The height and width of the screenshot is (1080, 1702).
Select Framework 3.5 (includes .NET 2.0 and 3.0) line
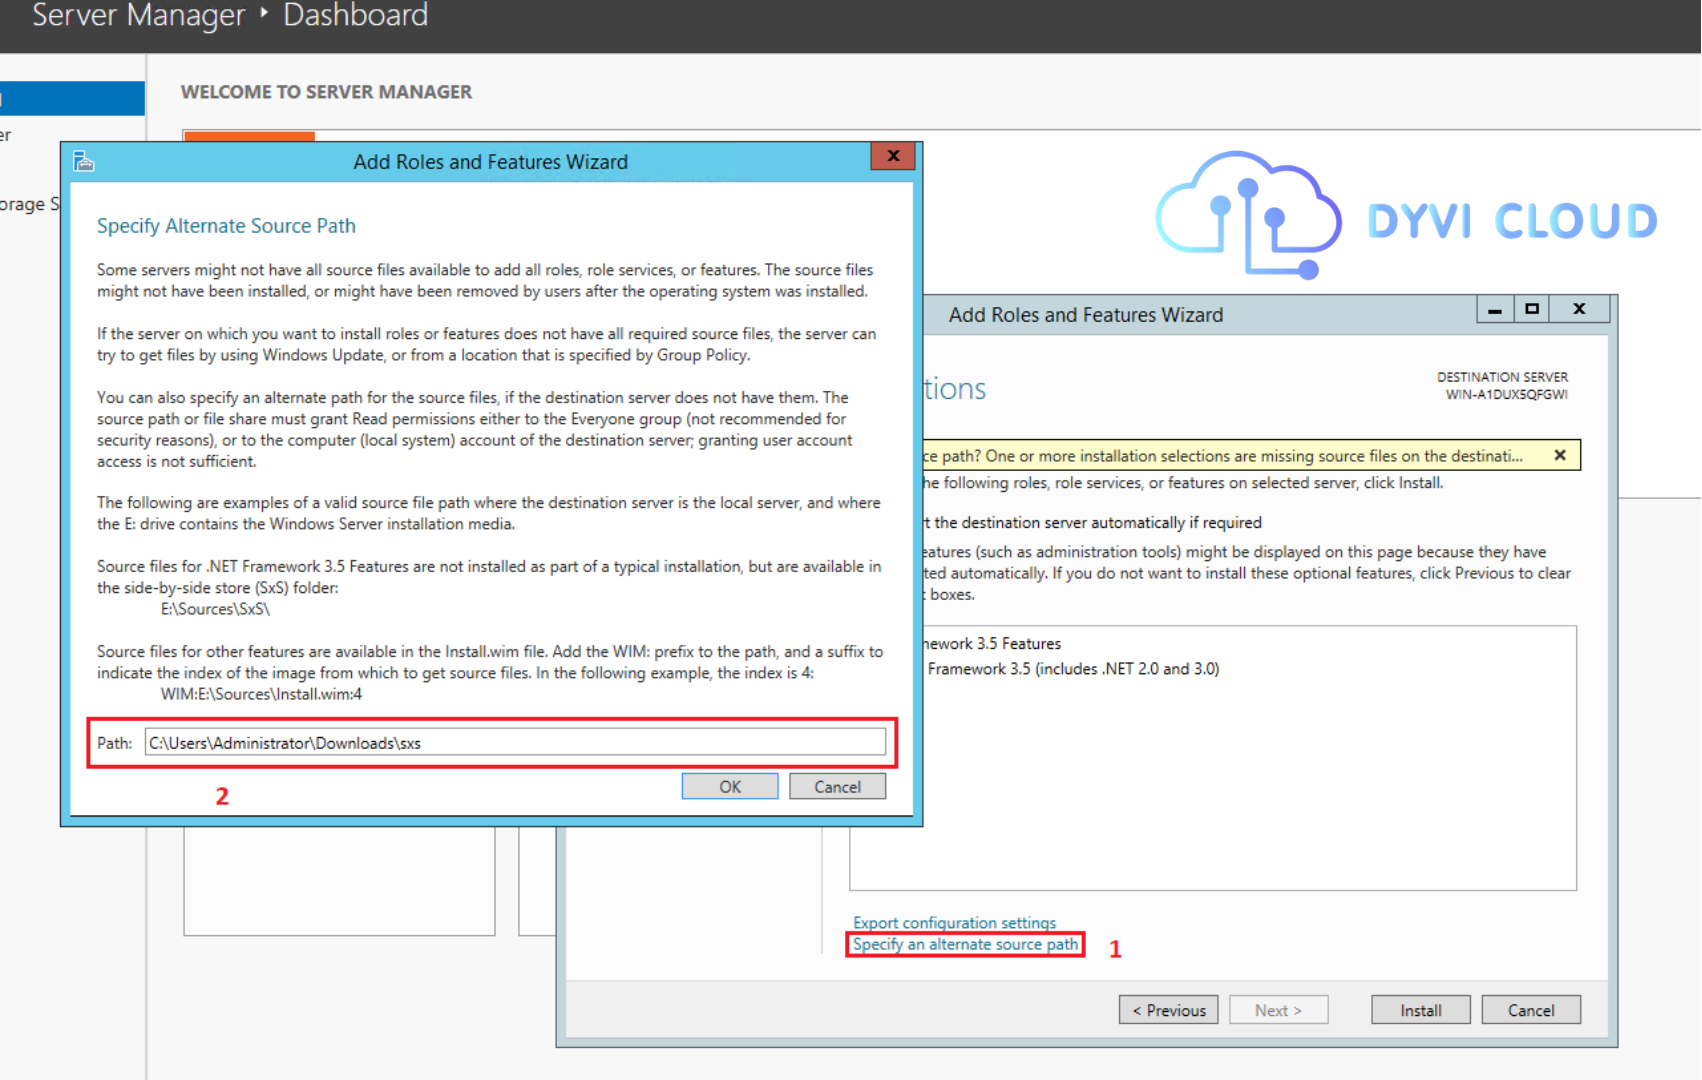coord(1072,668)
